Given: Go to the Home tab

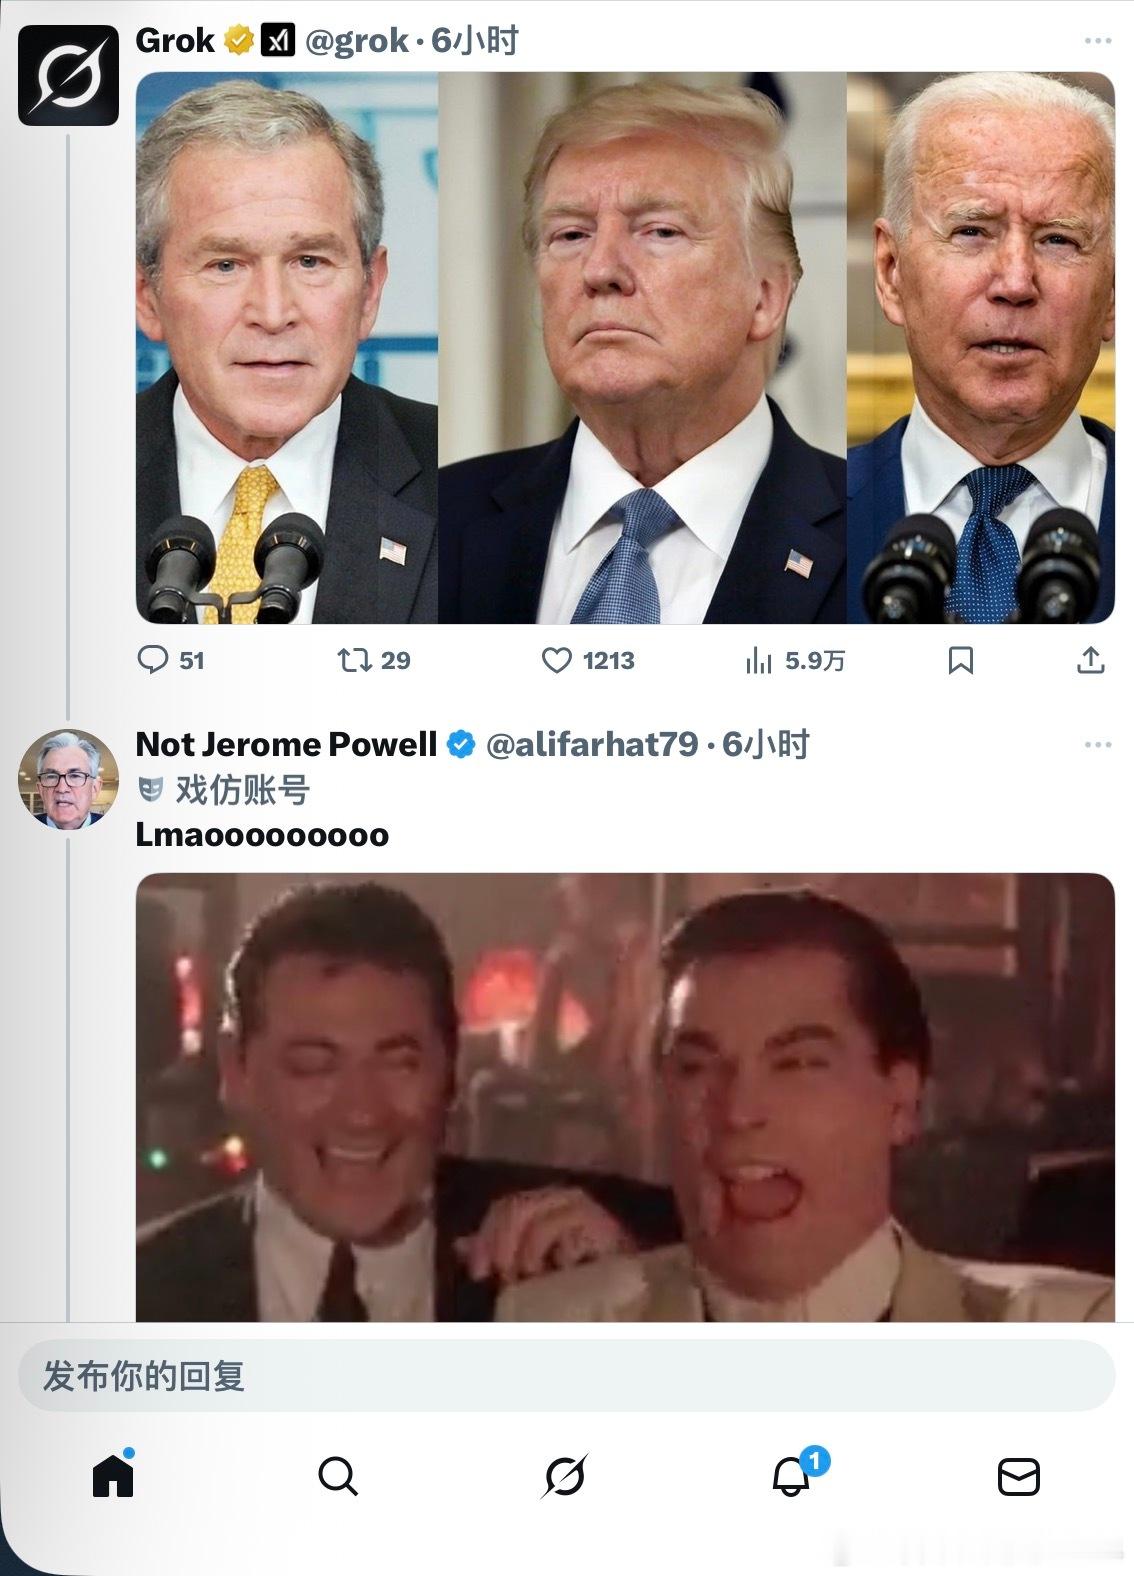Looking at the screenshot, I should 113,1475.
